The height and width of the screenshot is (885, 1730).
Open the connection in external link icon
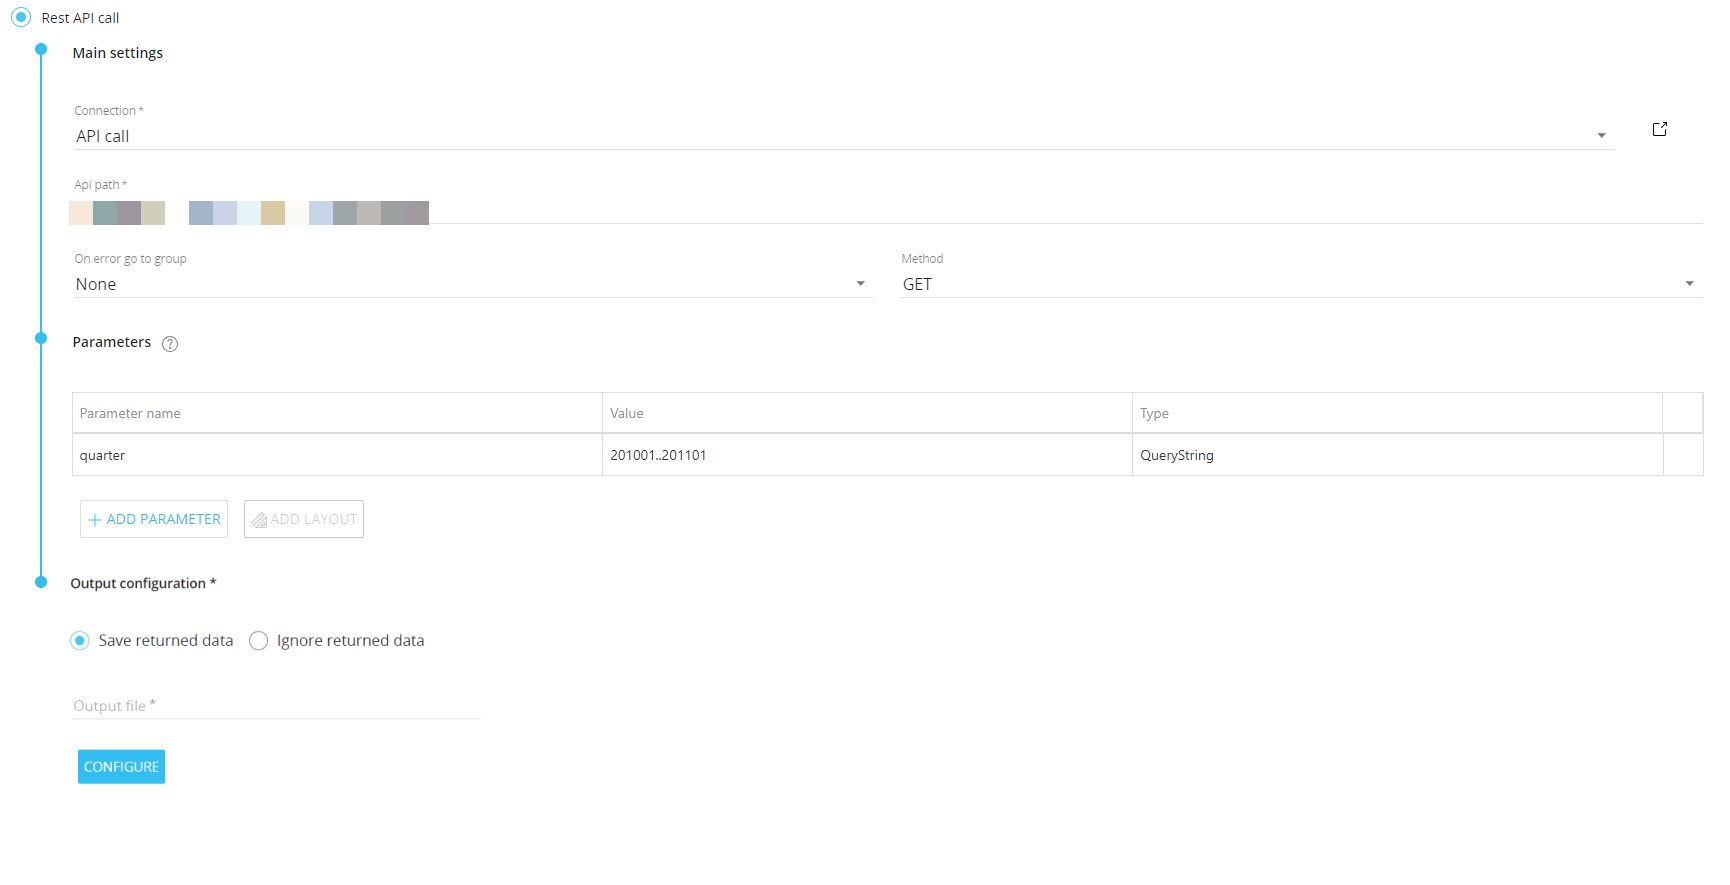(1660, 129)
